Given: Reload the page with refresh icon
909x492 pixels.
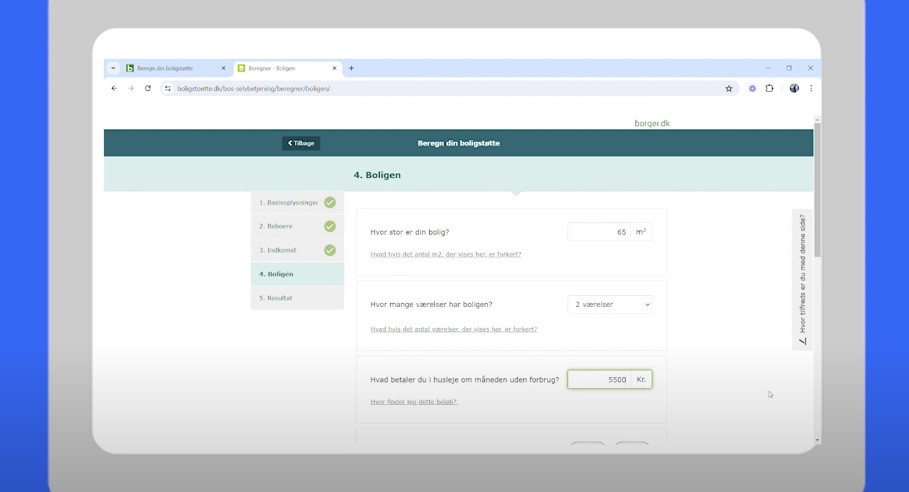Looking at the screenshot, I should click(x=148, y=88).
